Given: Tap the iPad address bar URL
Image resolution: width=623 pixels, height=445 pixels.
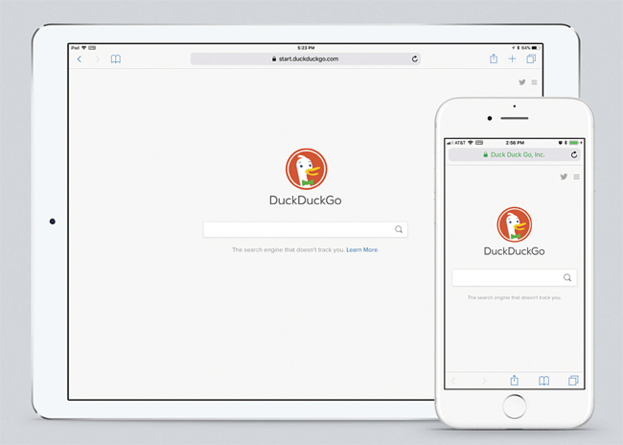Looking at the screenshot, I should (305, 59).
